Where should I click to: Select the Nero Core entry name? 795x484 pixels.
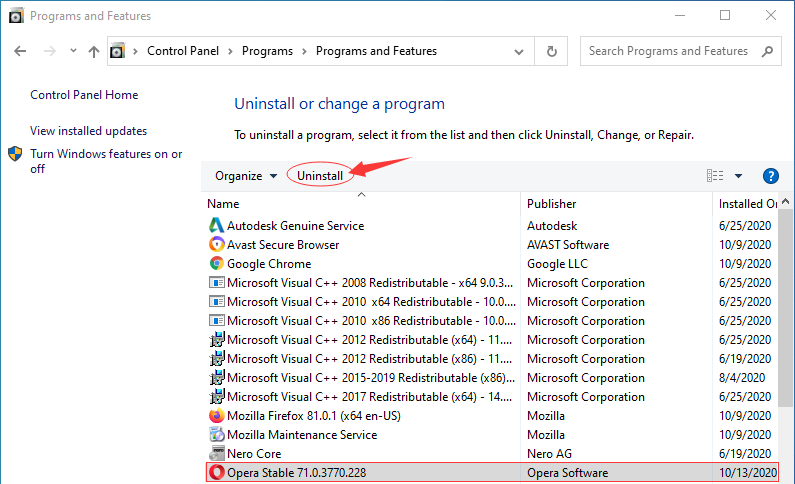coord(254,454)
